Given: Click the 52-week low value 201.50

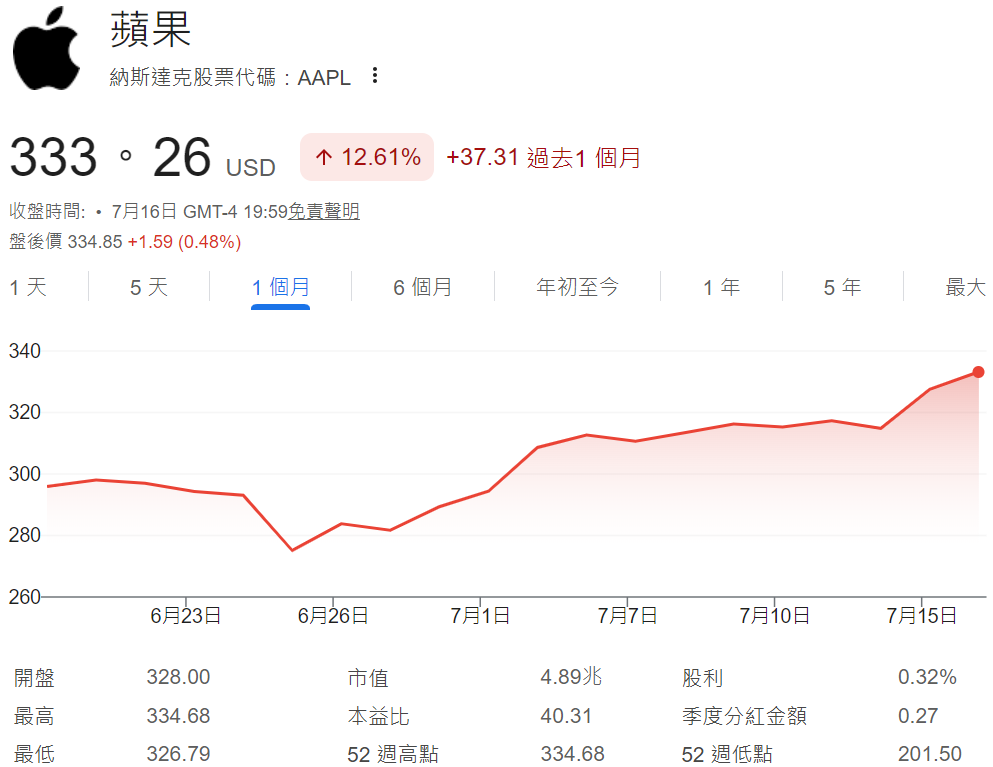Looking at the screenshot, I should click(x=930, y=754).
